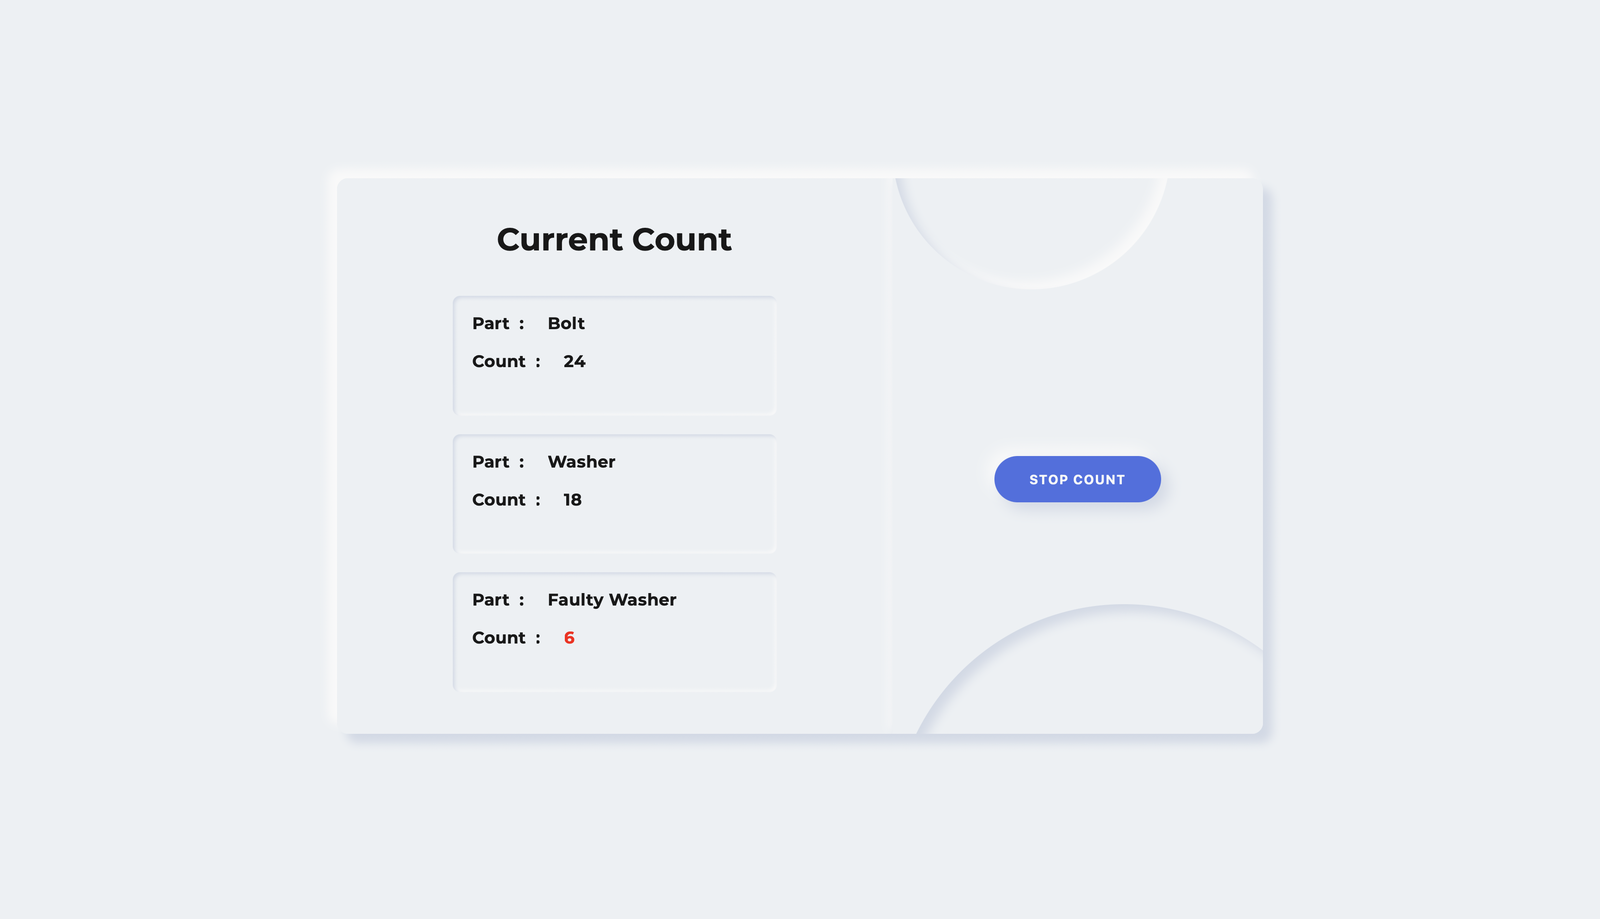This screenshot has height=919, width=1600.
Task: Click the Count label in Faulty Washer card
Action: coord(499,637)
